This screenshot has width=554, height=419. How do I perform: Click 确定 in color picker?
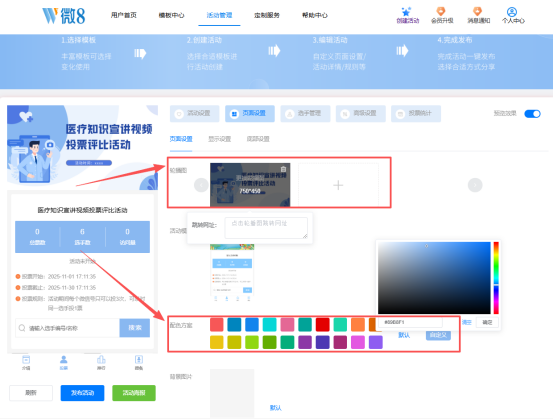pos(487,322)
